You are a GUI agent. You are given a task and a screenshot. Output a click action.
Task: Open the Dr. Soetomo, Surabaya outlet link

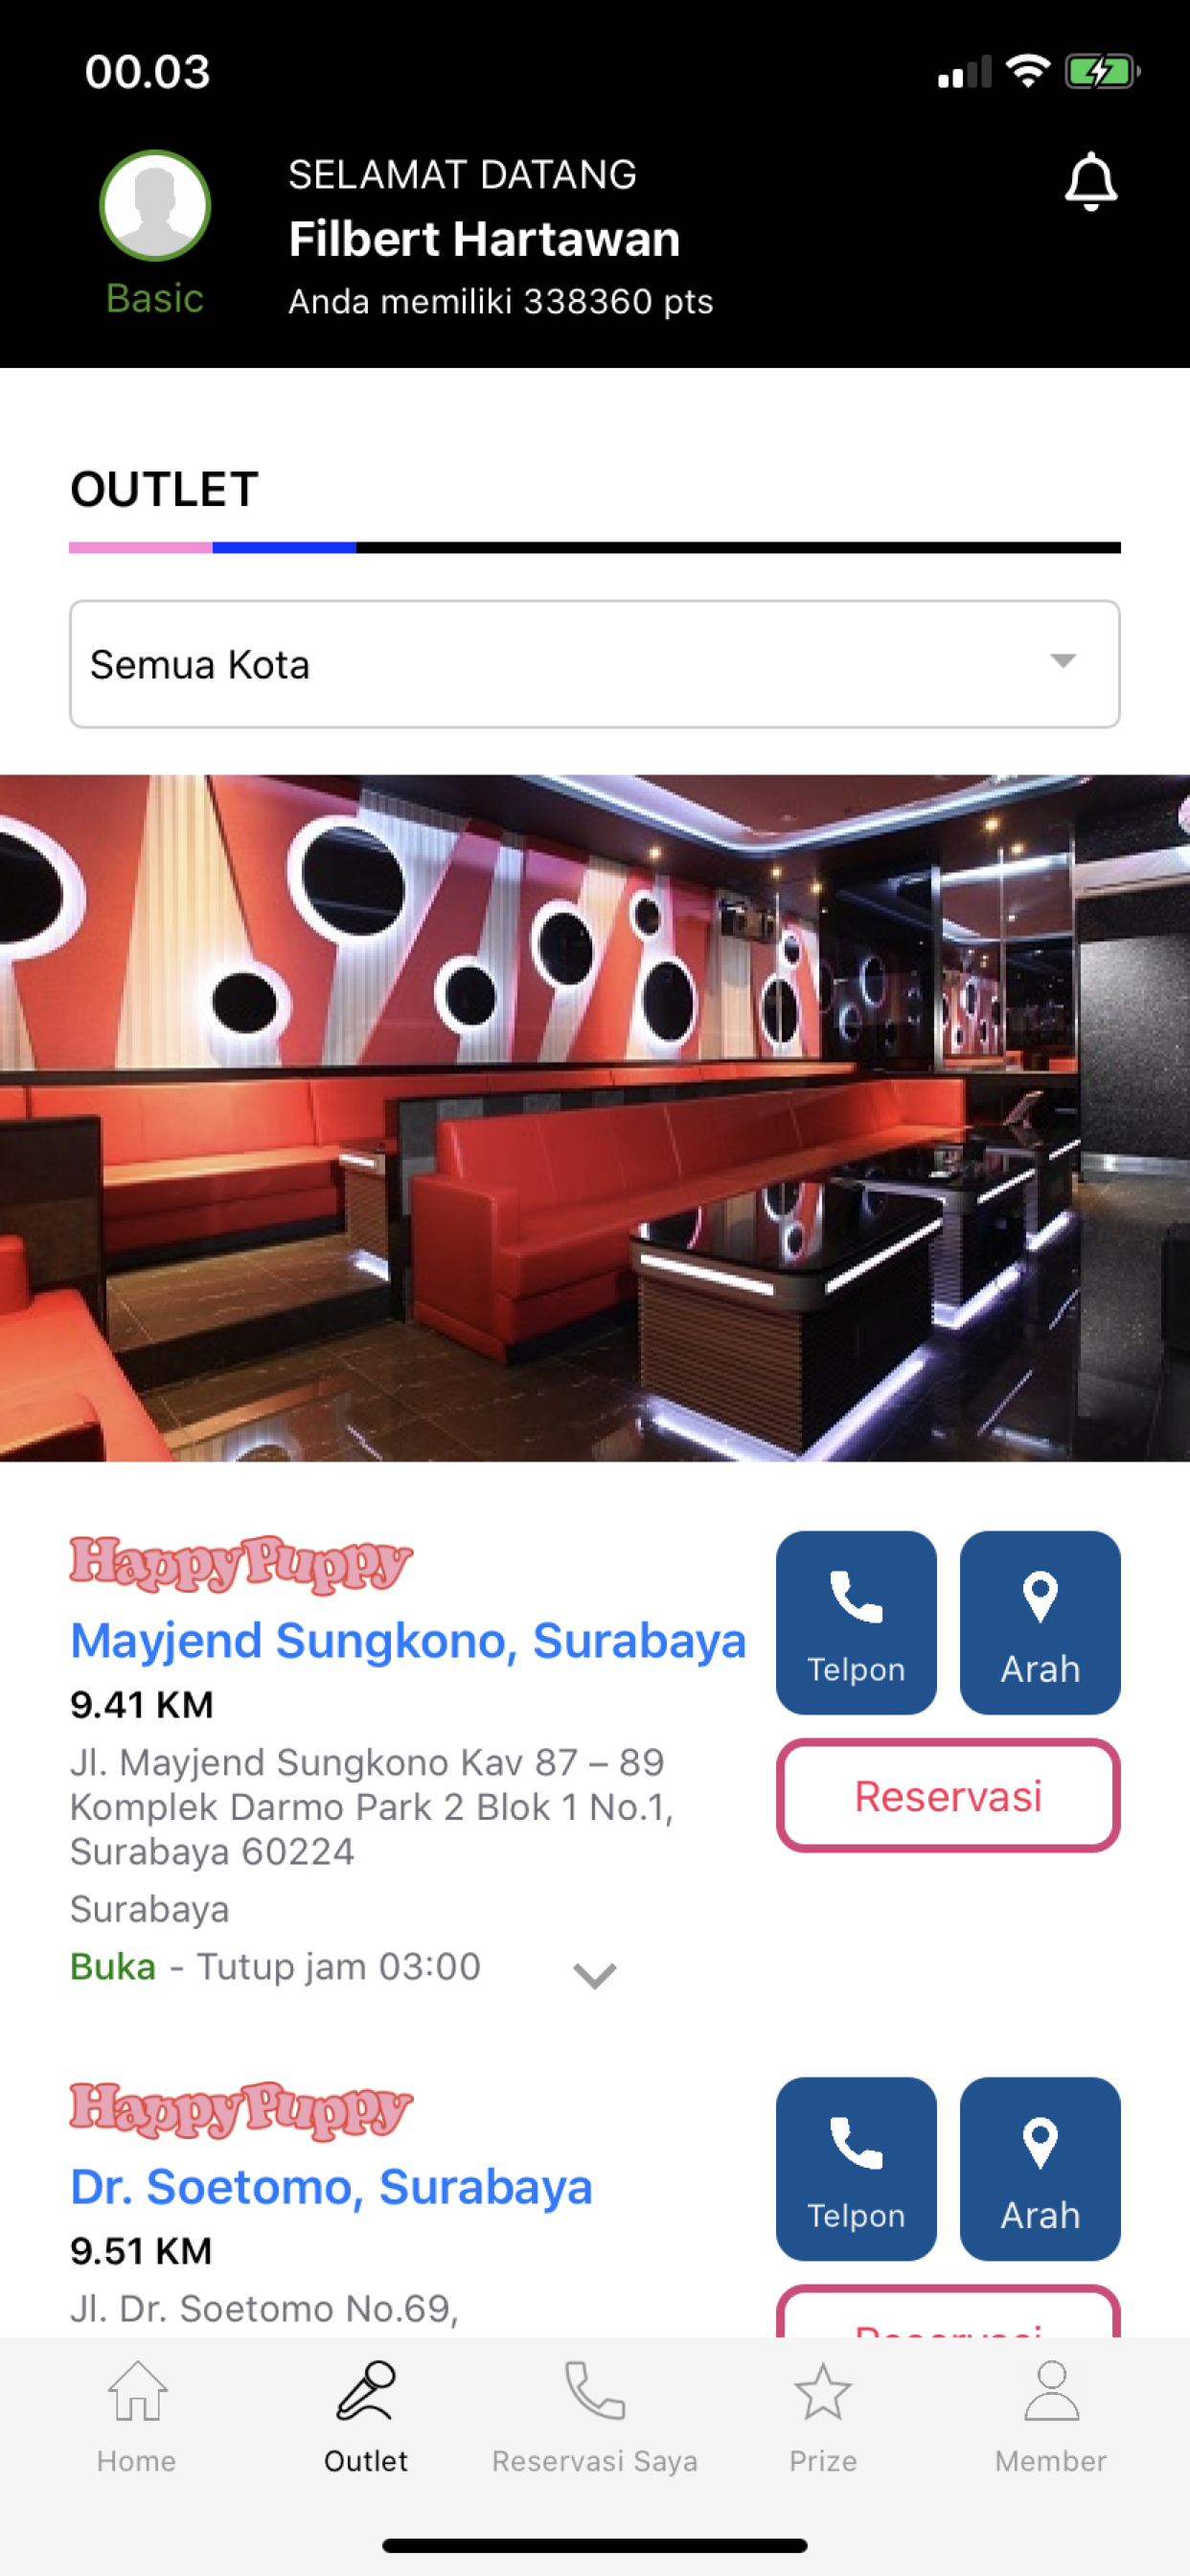(x=331, y=2187)
